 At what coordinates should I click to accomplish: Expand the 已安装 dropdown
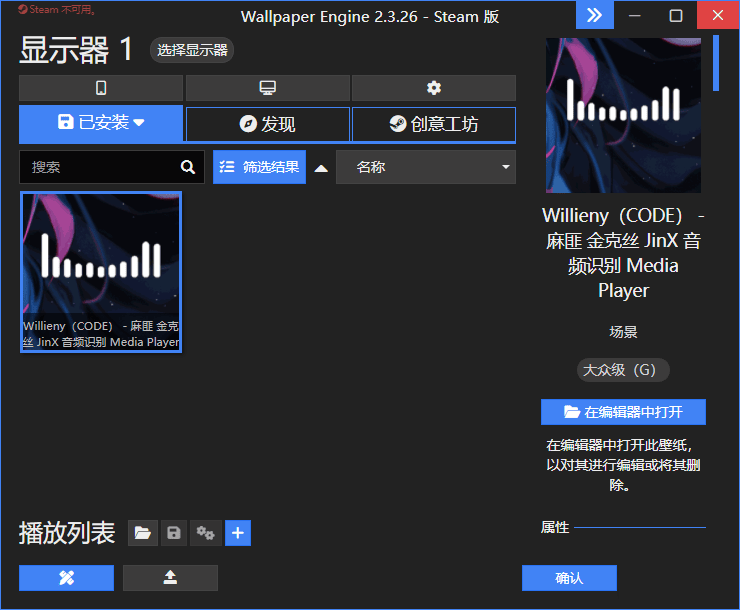[x=101, y=123]
